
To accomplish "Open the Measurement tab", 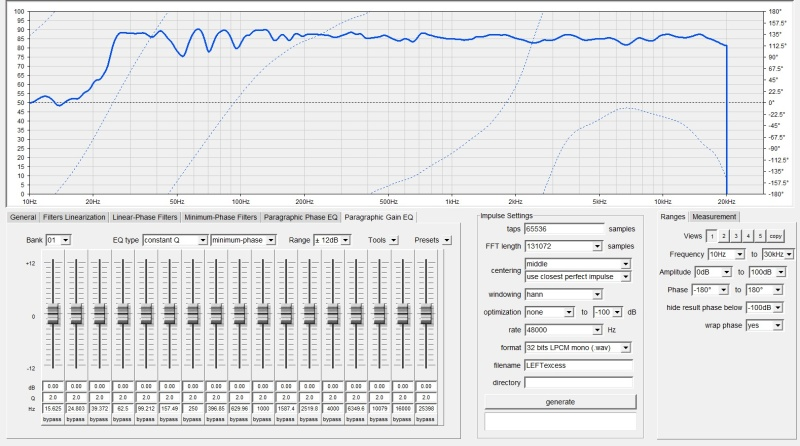I will (x=715, y=216).
